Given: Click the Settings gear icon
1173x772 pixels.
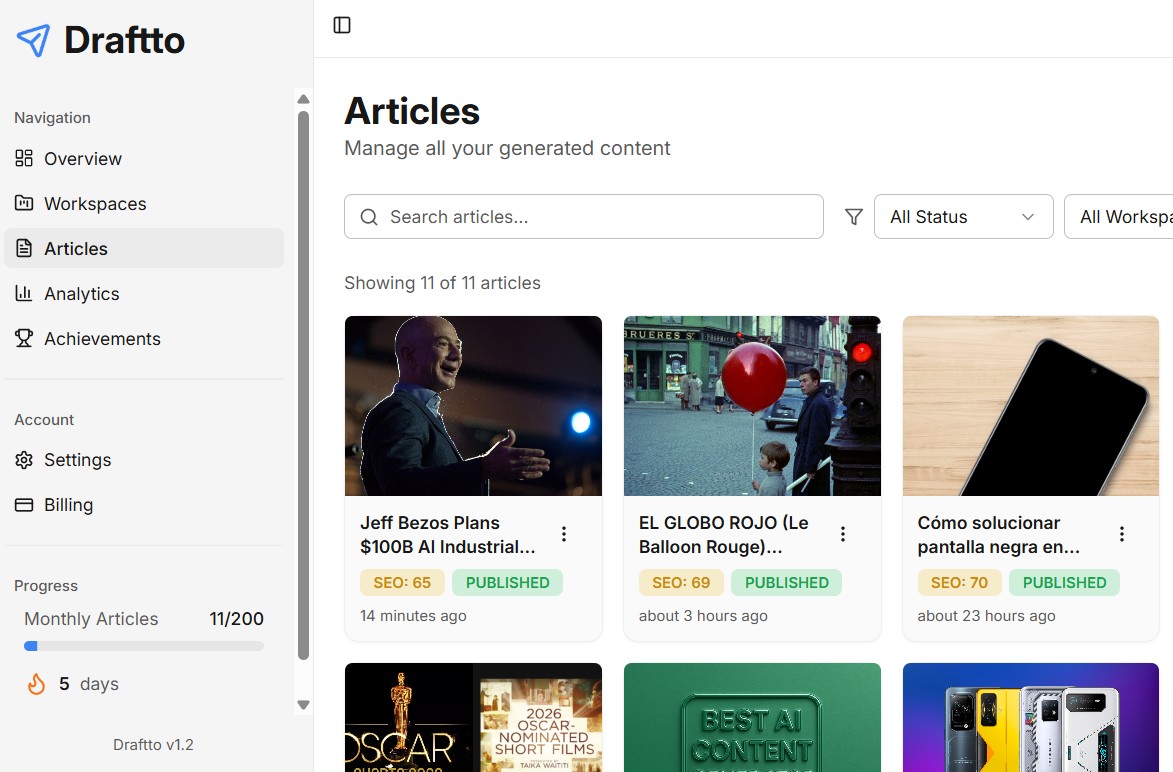Looking at the screenshot, I should coord(24,459).
